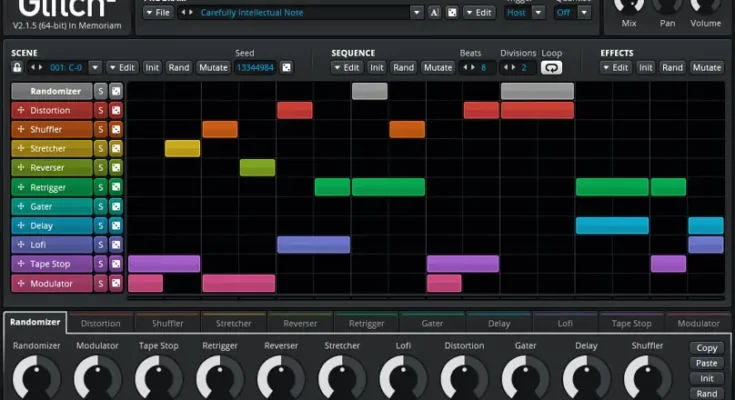The width and height of the screenshot is (735, 400).
Task: Click the dice icon on the Reverser row
Action: pos(116,168)
